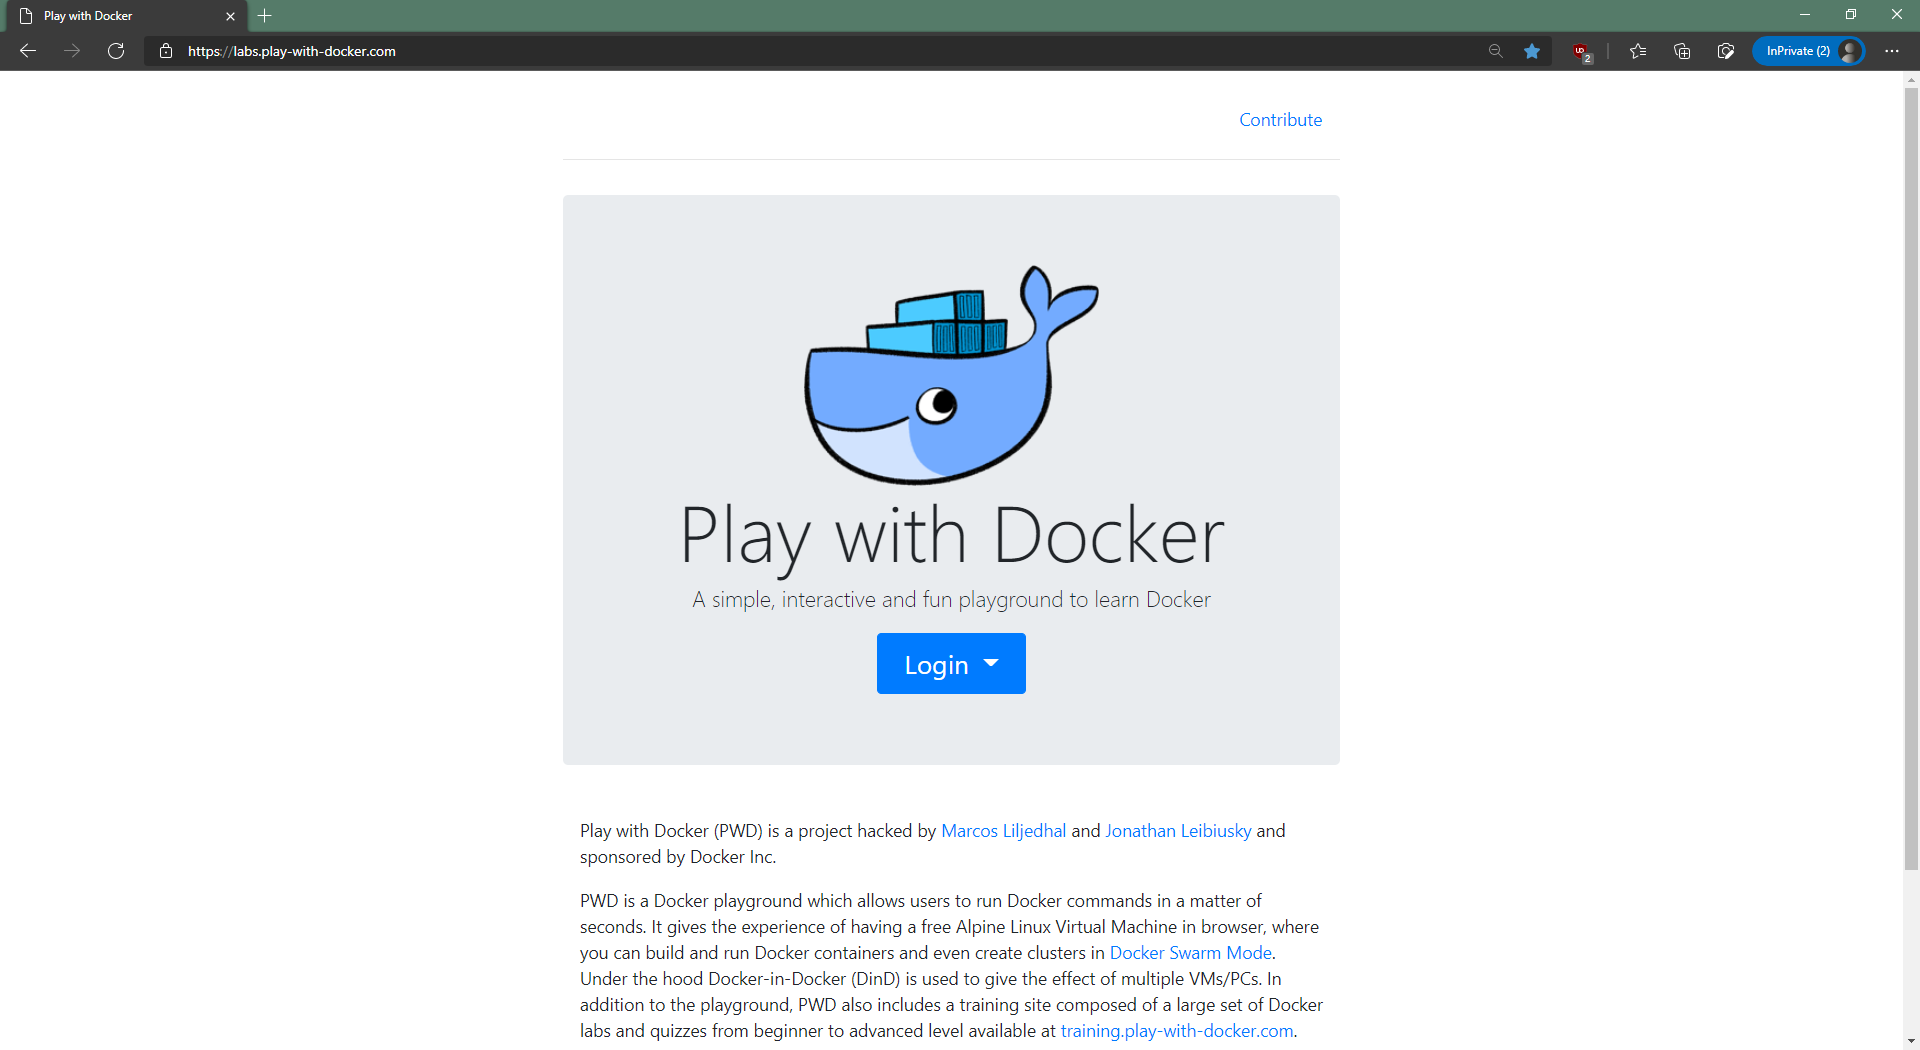Open the Contribute link
The height and width of the screenshot is (1050, 1920).
tap(1280, 120)
